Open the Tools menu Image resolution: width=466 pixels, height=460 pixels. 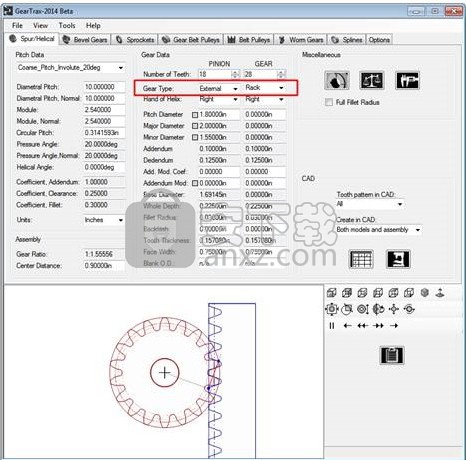67,26
